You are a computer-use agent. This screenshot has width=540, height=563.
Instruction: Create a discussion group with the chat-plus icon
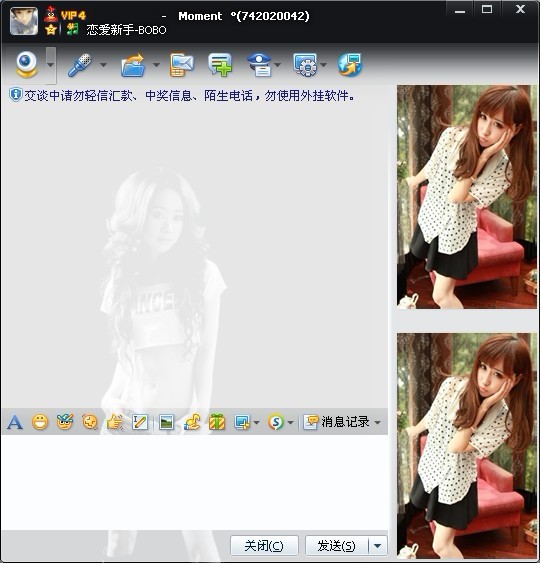click(x=220, y=65)
